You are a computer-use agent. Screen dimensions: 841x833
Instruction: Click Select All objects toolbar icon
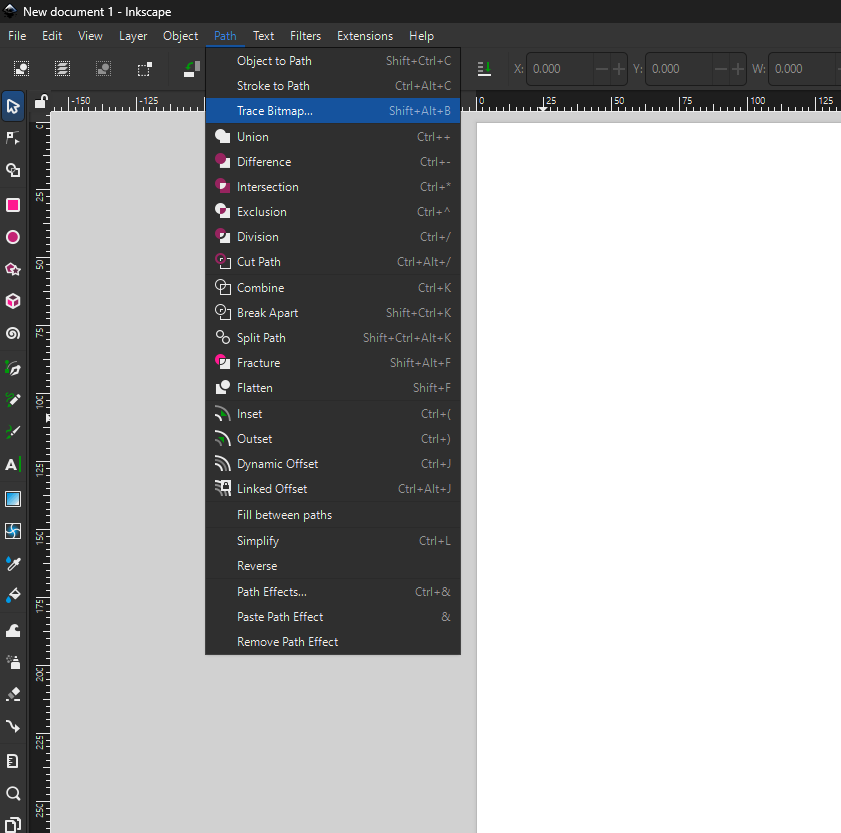[21, 69]
